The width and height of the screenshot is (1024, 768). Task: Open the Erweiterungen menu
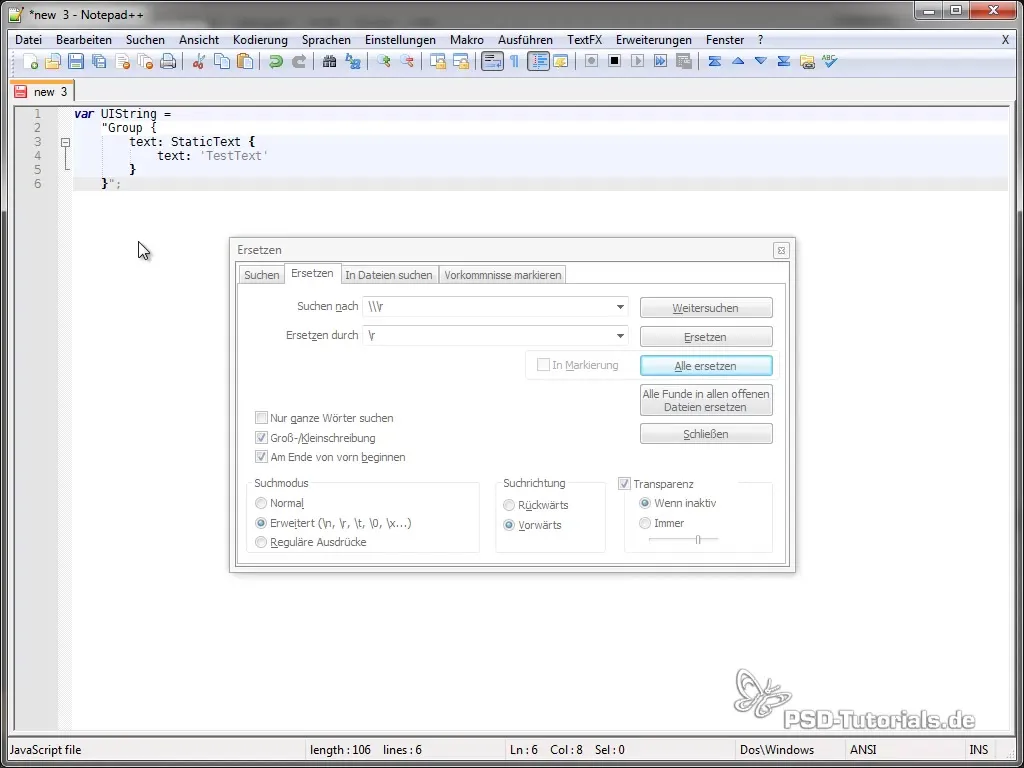pyautogui.click(x=654, y=40)
